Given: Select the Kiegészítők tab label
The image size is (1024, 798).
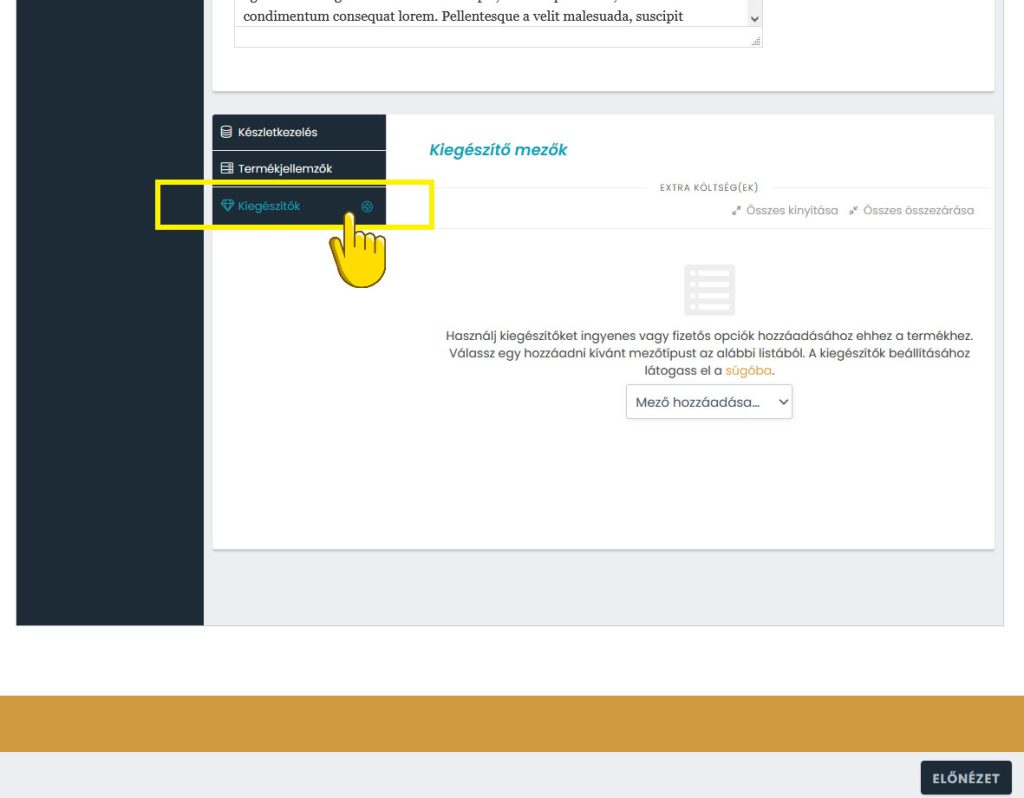Looking at the screenshot, I should [x=269, y=206].
